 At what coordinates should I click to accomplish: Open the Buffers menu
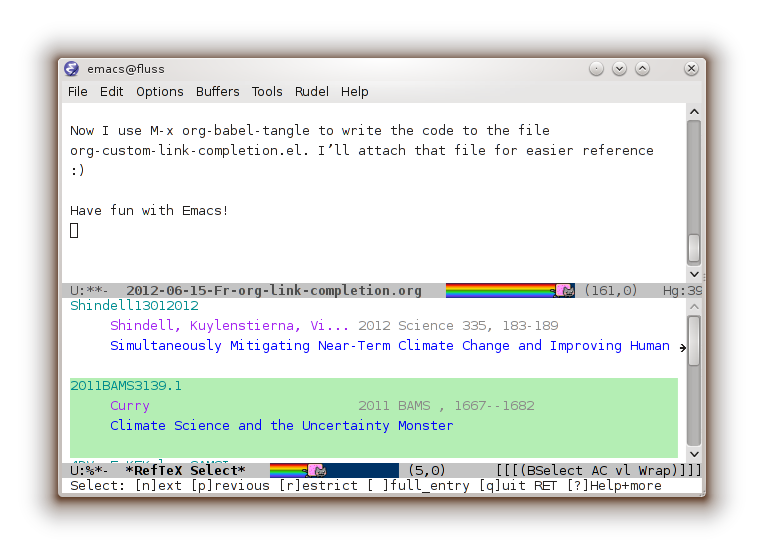click(x=217, y=91)
